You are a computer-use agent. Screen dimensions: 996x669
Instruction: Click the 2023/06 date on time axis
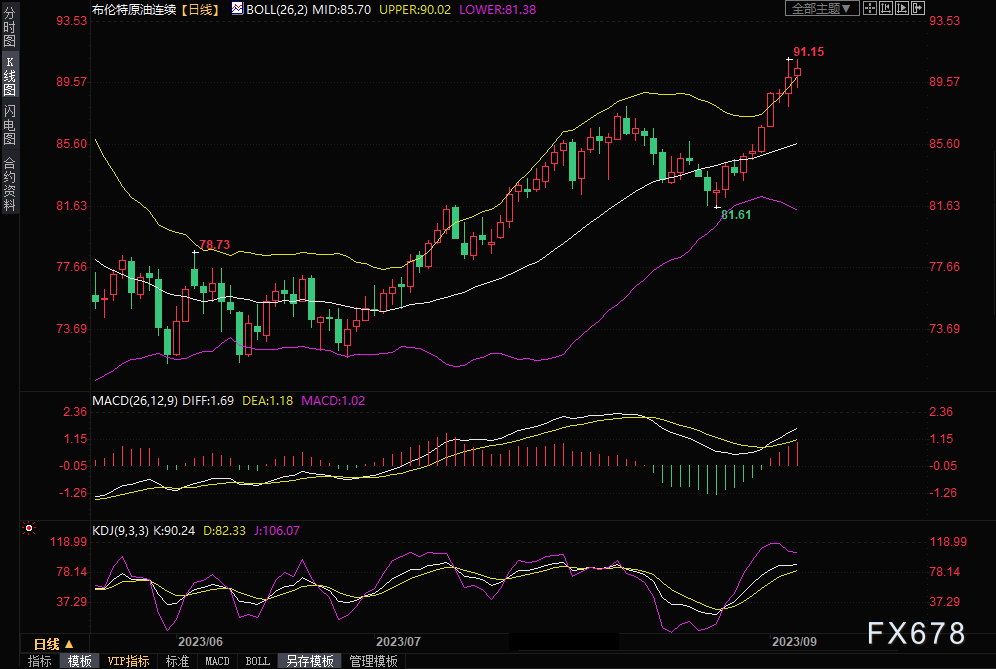click(x=200, y=642)
